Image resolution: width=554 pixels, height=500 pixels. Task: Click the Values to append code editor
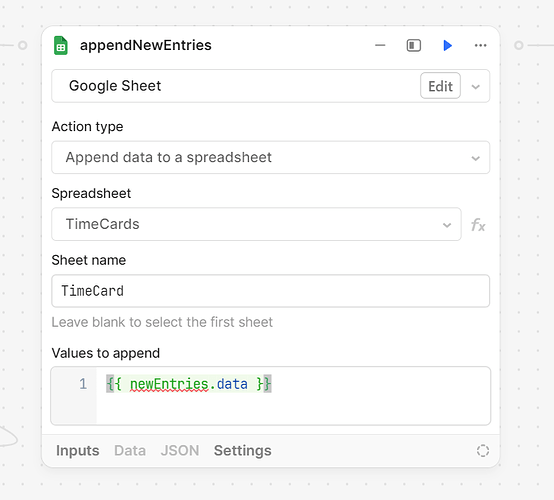pyautogui.click(x=271, y=396)
